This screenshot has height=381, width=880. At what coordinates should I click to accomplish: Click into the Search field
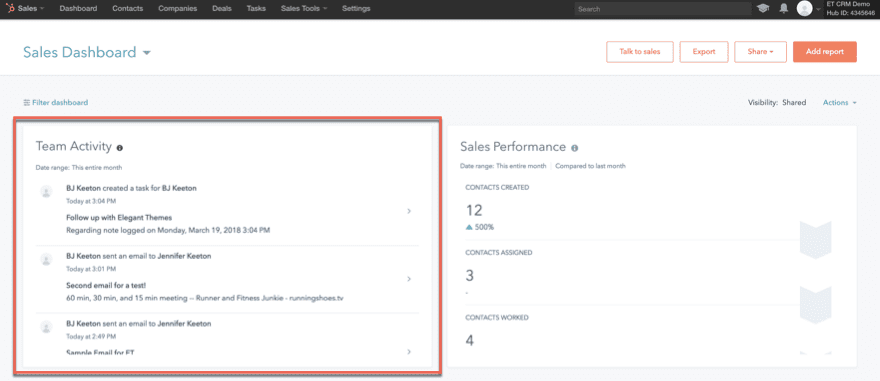coord(663,9)
